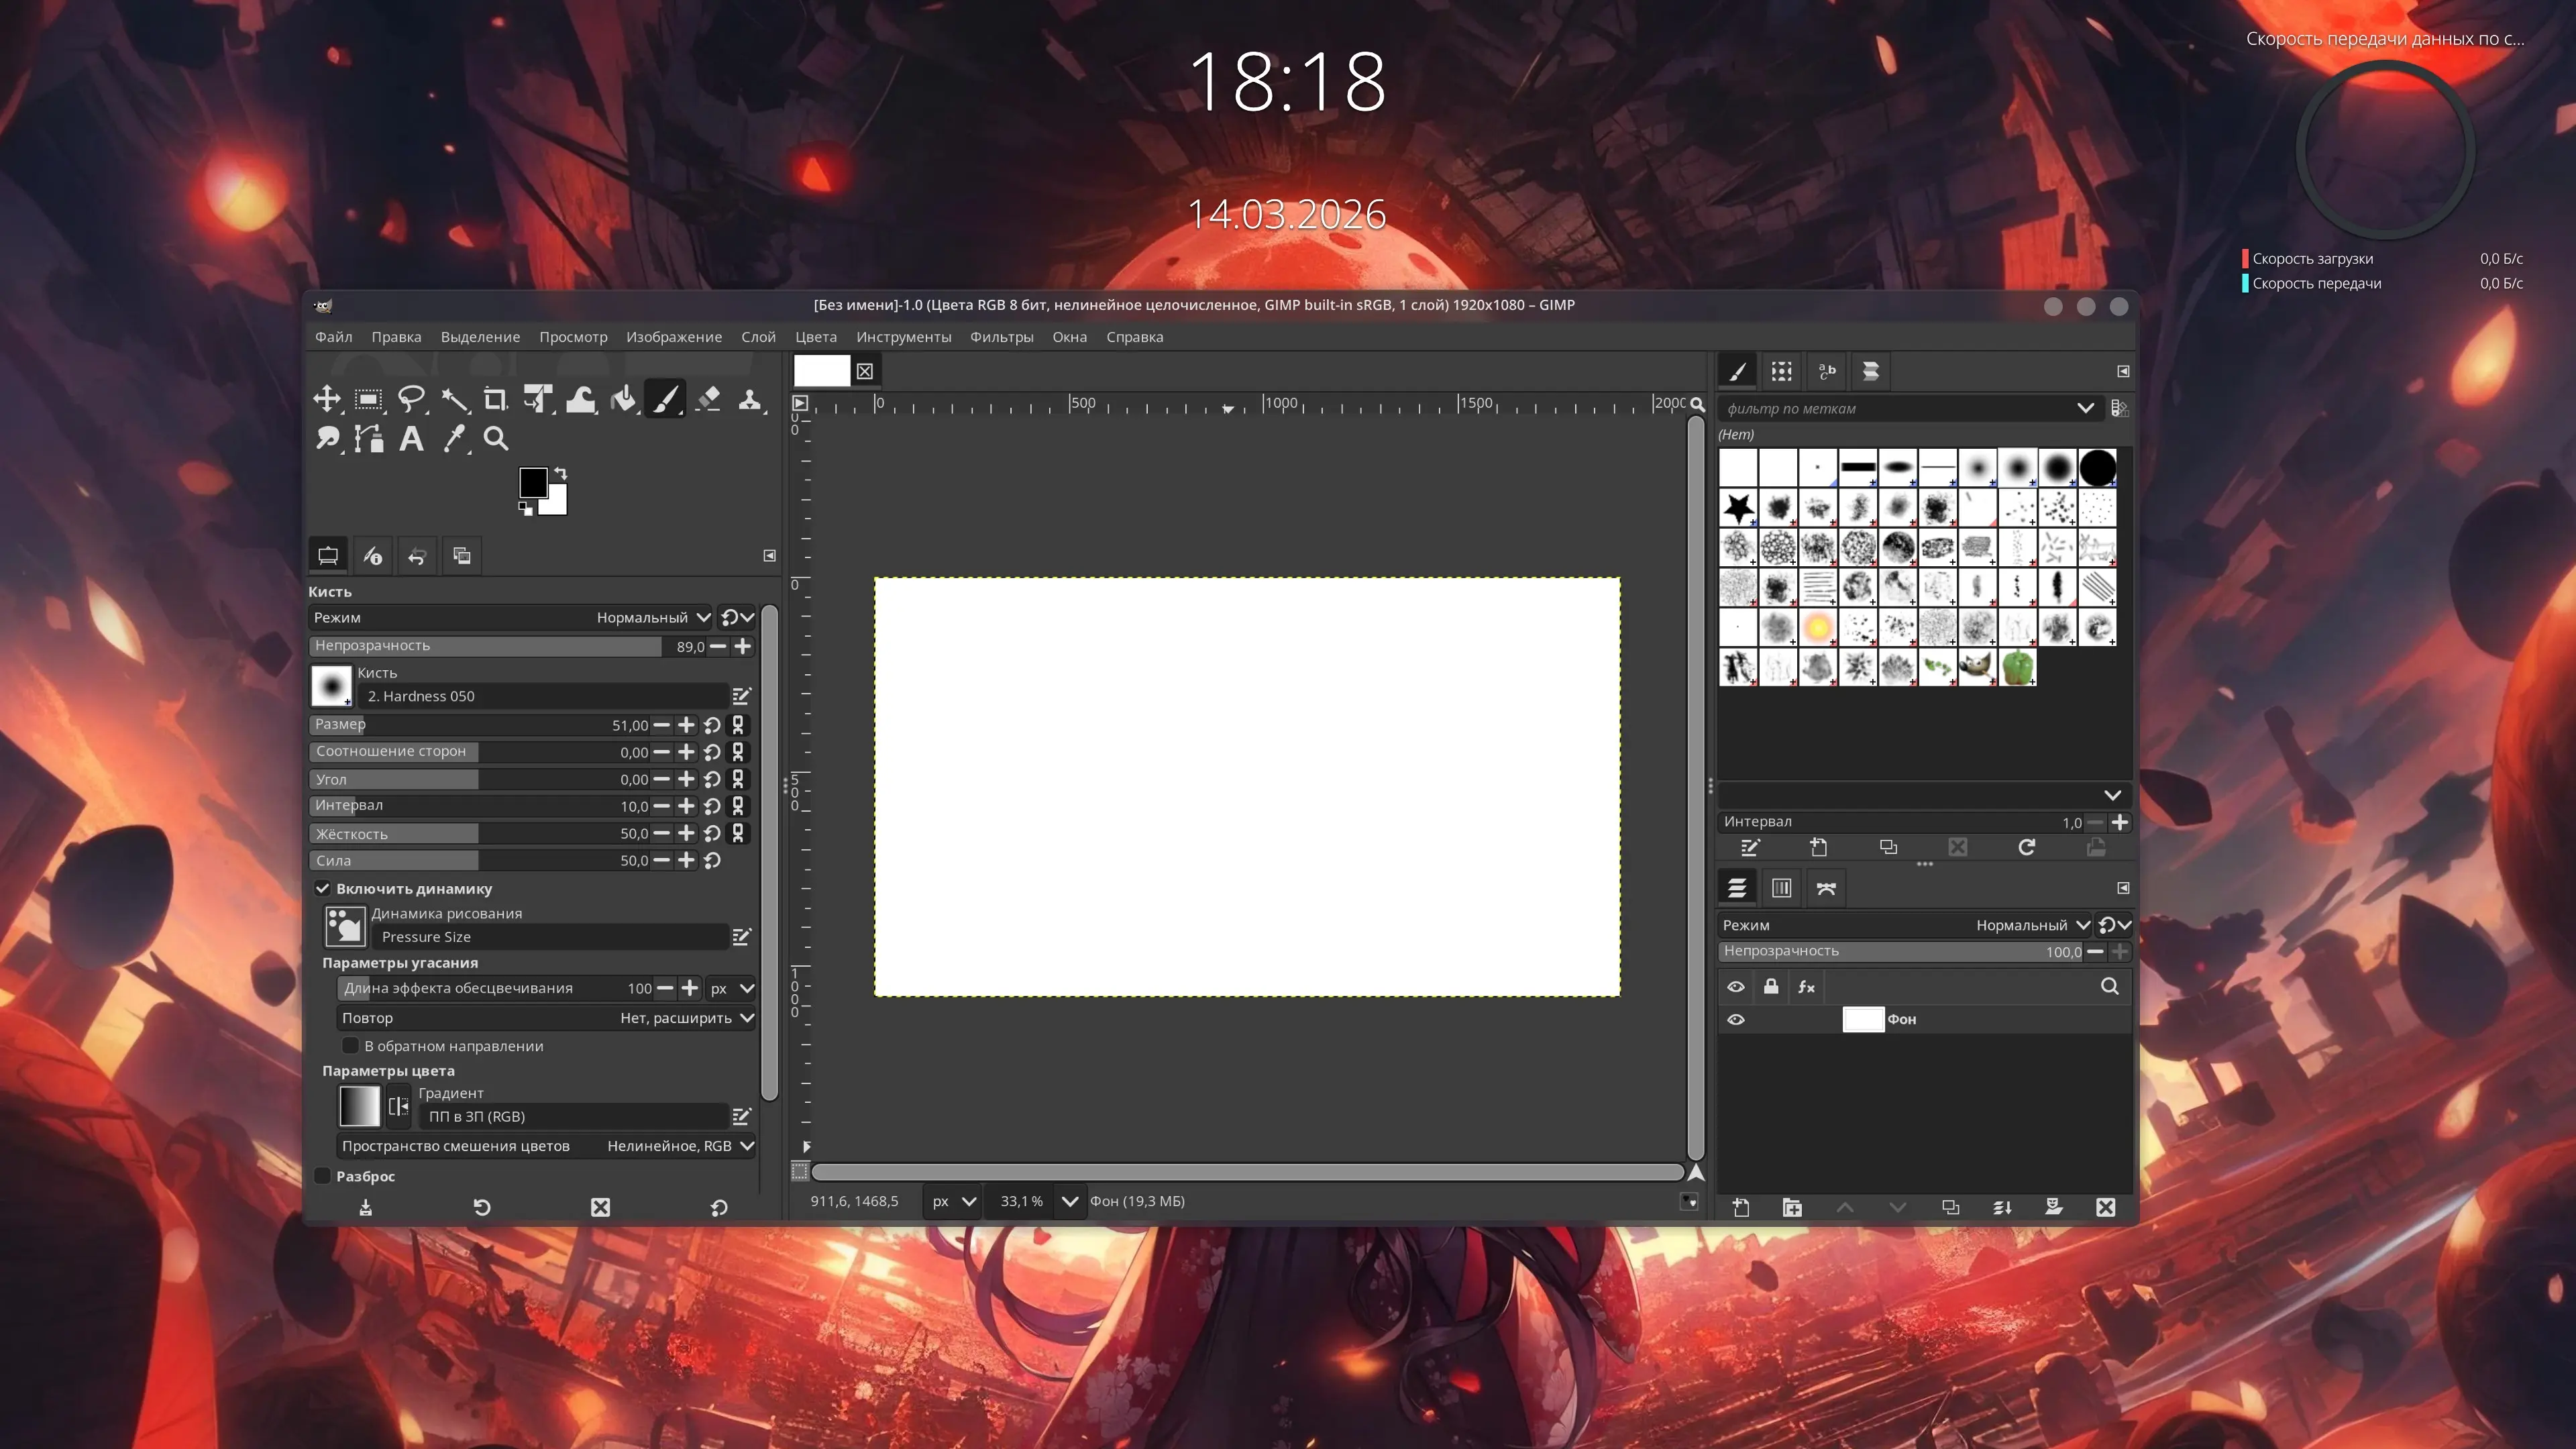Select the Move tool

[326, 400]
